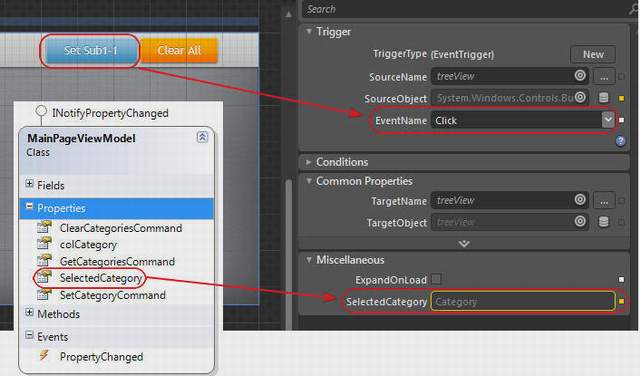
Task: Select the ClearCategoriesCommand property
Action: [121, 228]
